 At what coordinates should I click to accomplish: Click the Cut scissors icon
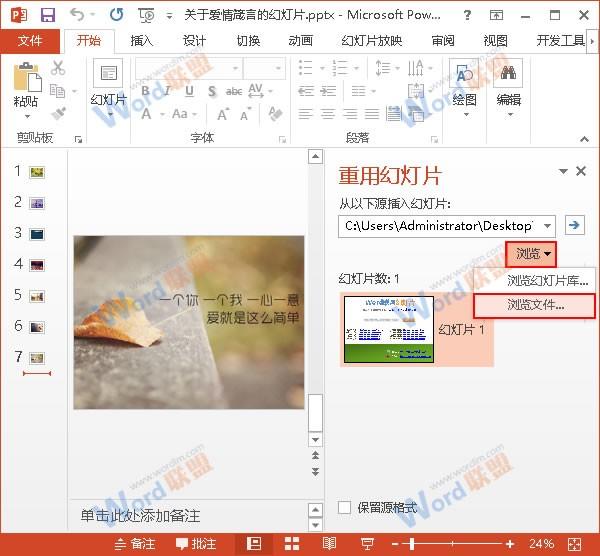tap(58, 68)
